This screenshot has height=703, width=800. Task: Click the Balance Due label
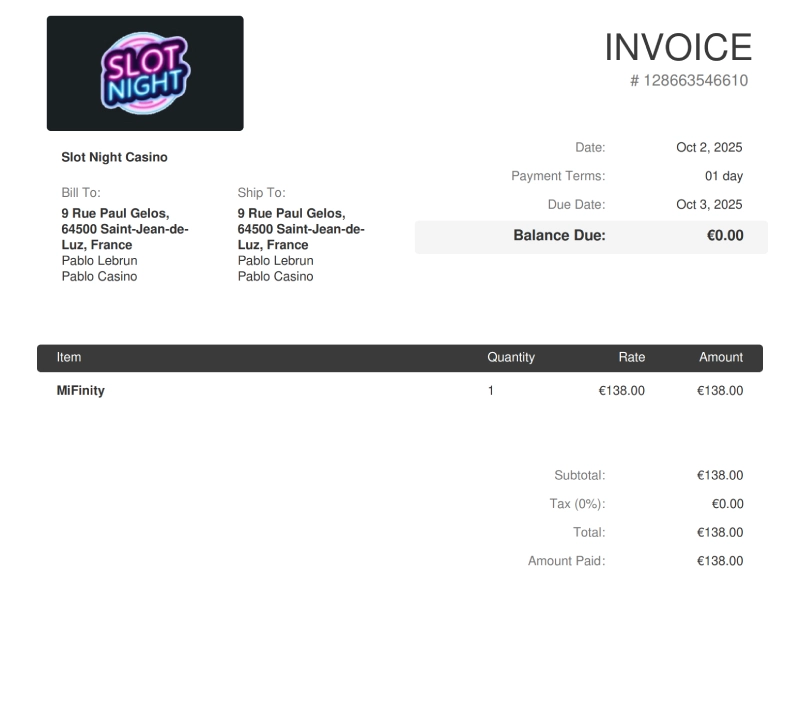pyautogui.click(x=559, y=236)
